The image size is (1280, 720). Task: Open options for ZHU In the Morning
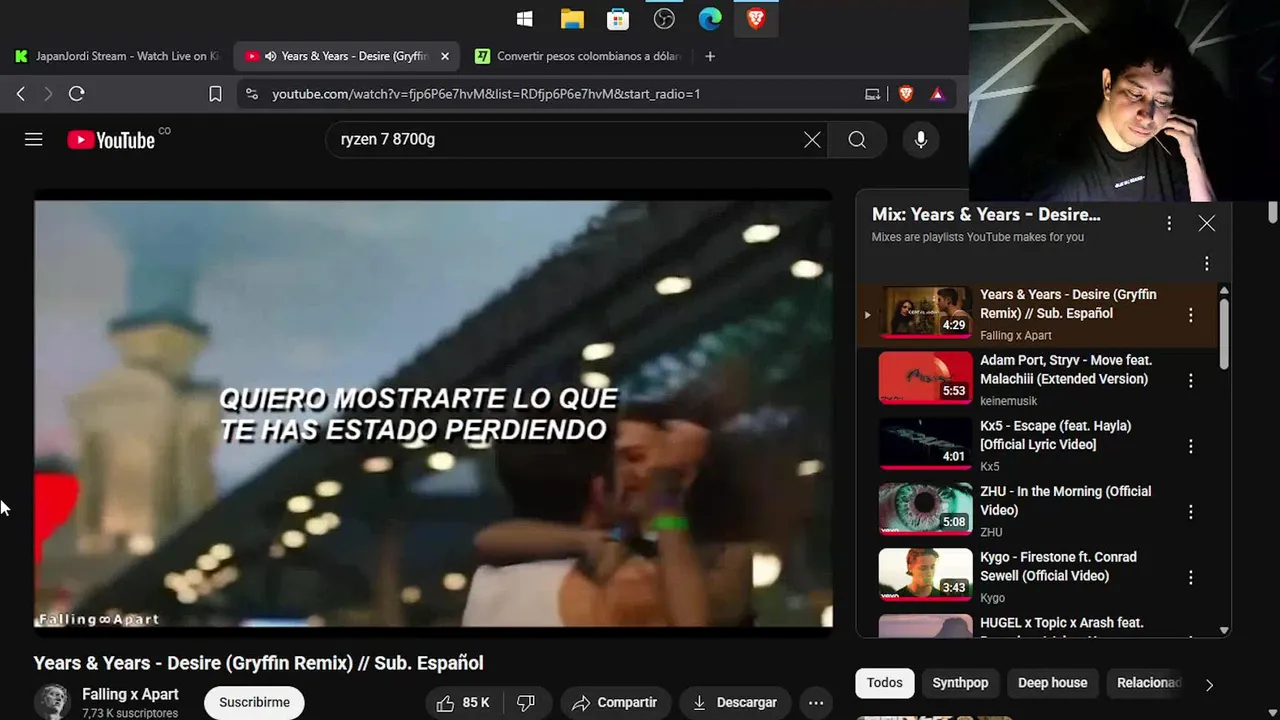tap(1190, 512)
